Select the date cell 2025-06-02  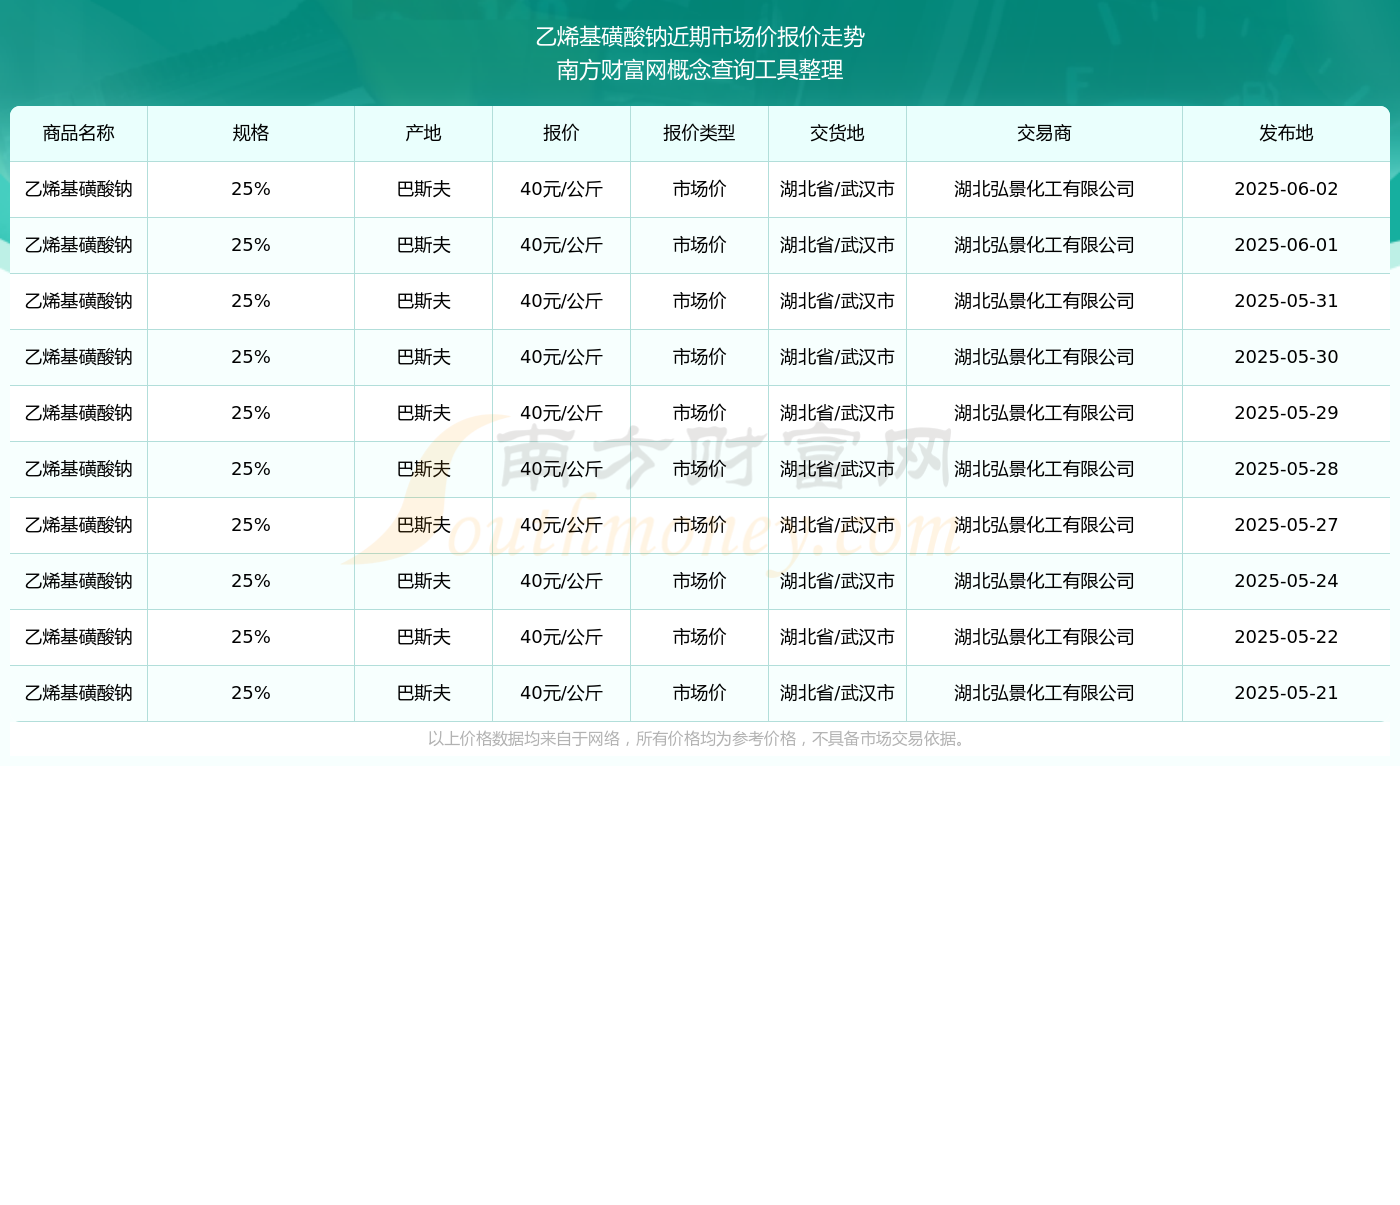point(1286,189)
